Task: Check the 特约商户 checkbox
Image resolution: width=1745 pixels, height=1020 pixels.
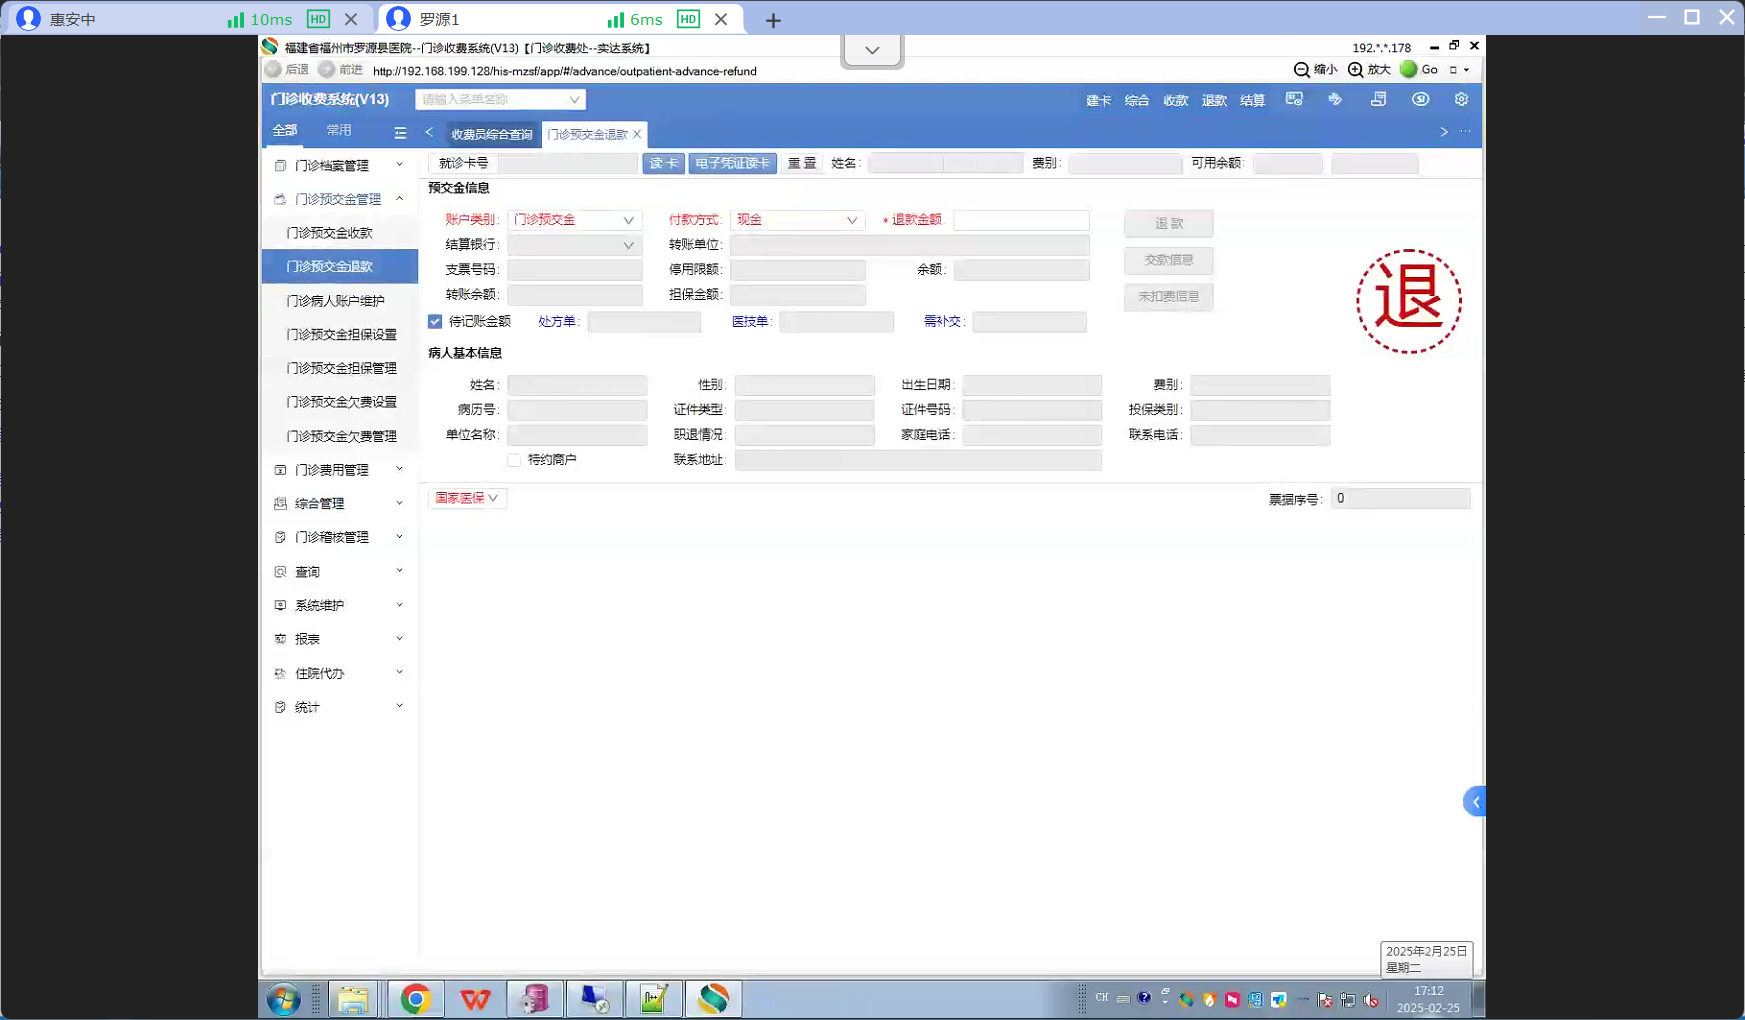Action: pos(514,460)
